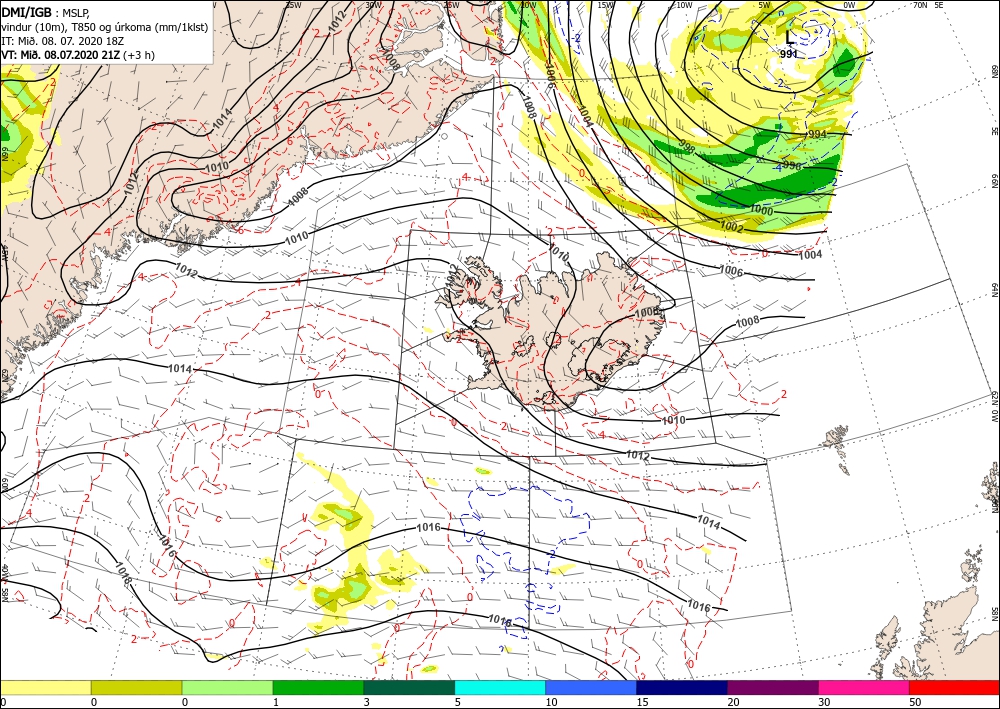The width and height of the screenshot is (1000, 709).
Task: Click the '1018' isobar label
Action: click(x=124, y=573)
